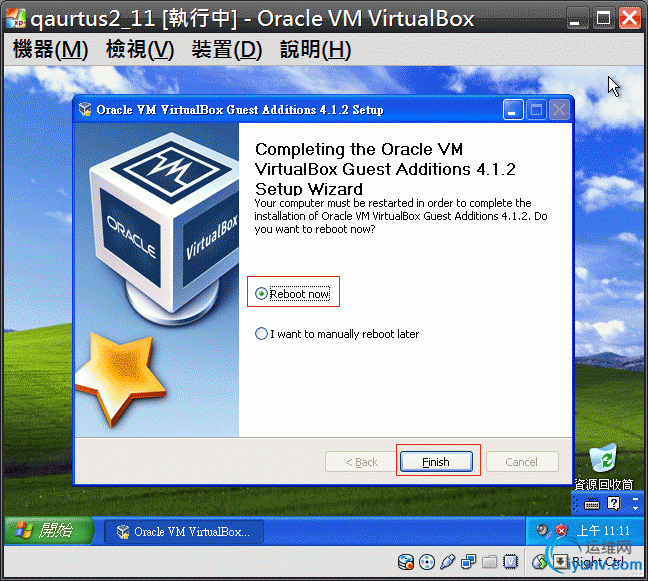Screen dimensions: 648x581
Task: Click the network adapters status icon
Action: tap(469, 562)
